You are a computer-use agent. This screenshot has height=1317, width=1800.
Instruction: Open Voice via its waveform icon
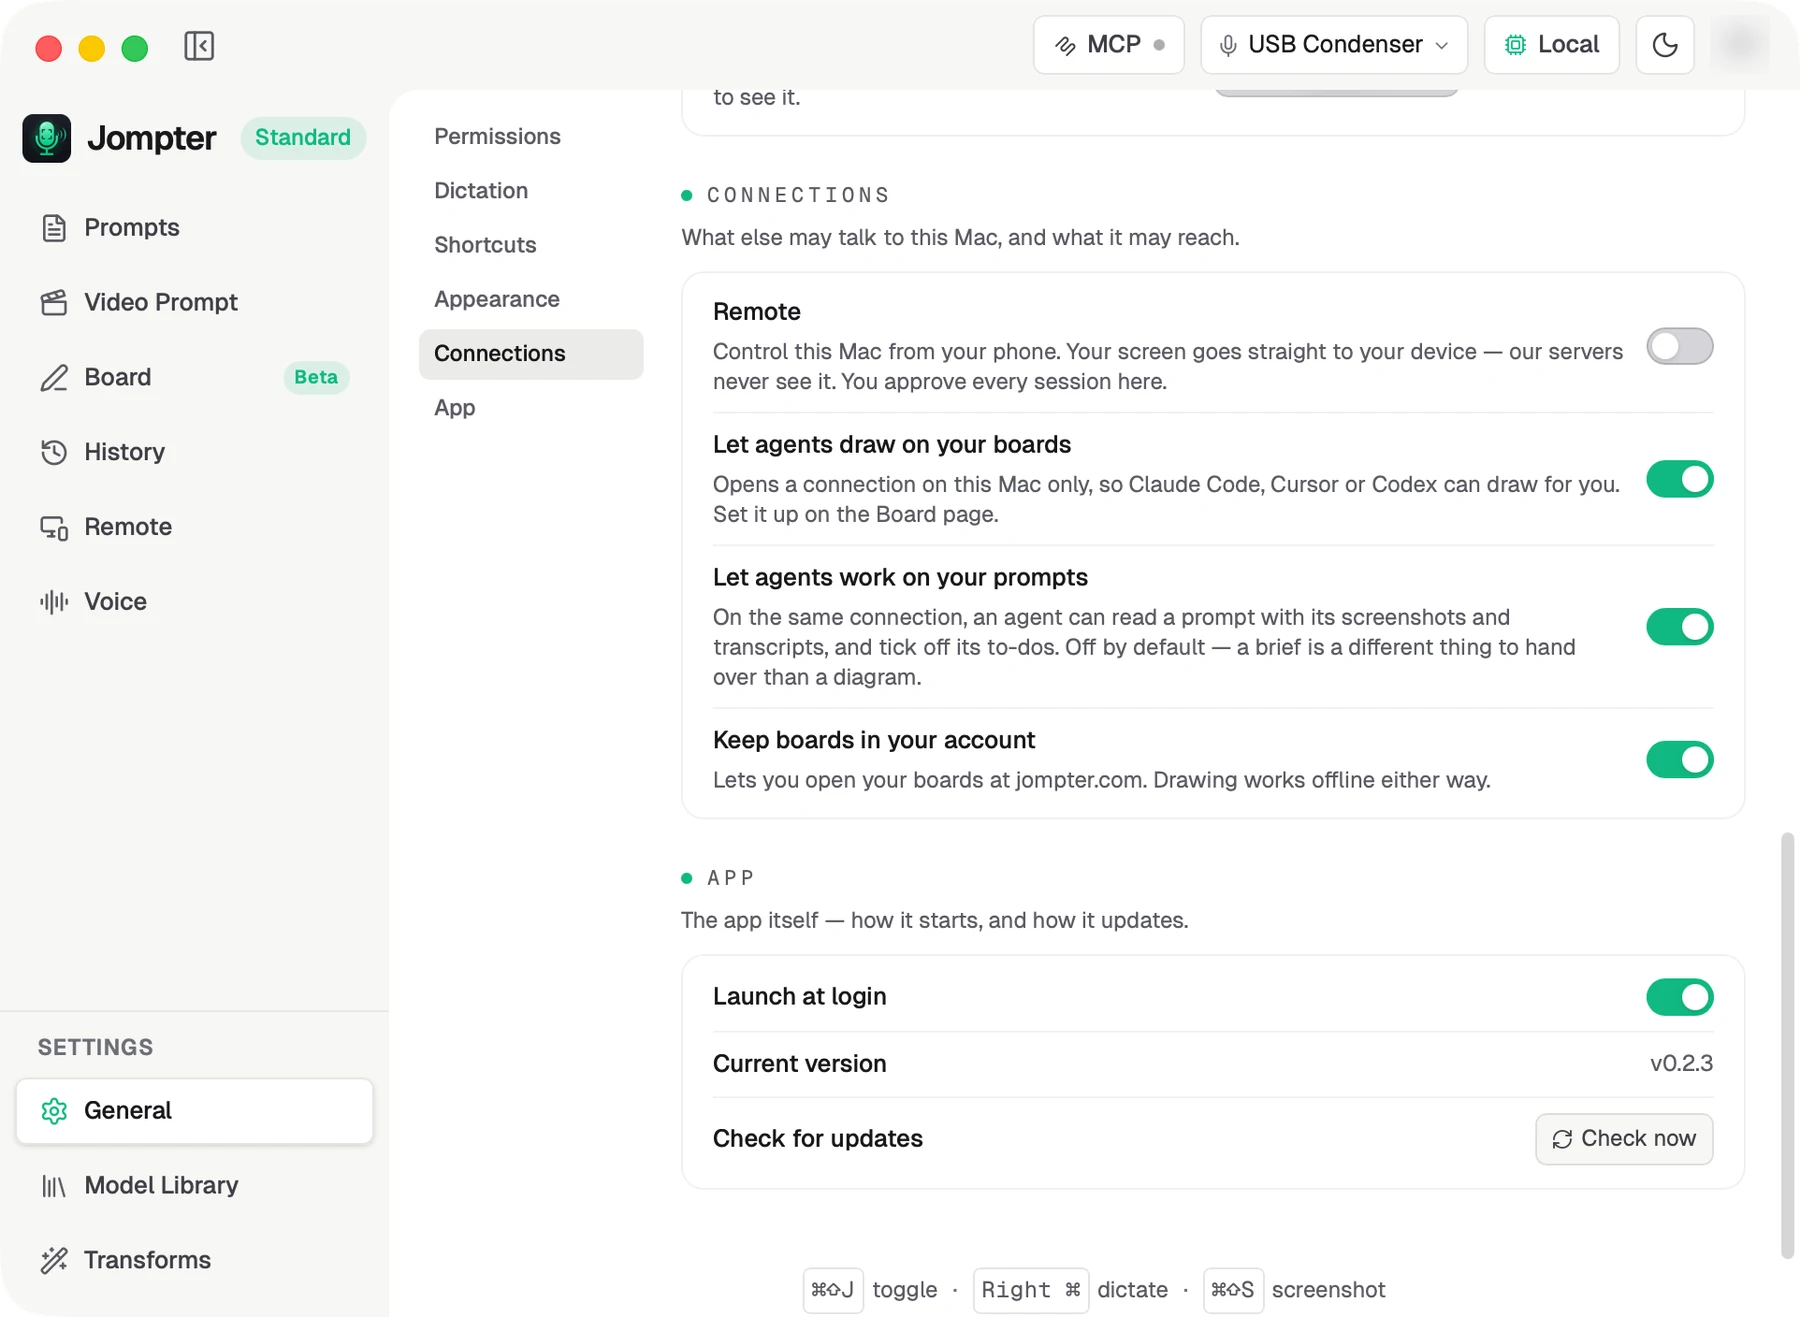click(54, 602)
